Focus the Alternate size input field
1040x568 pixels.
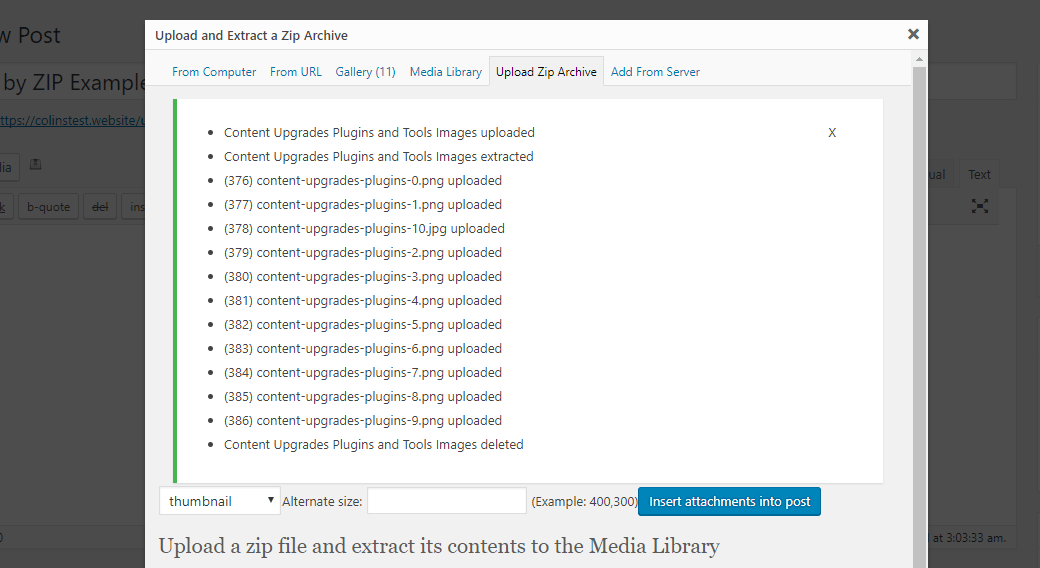click(x=446, y=501)
